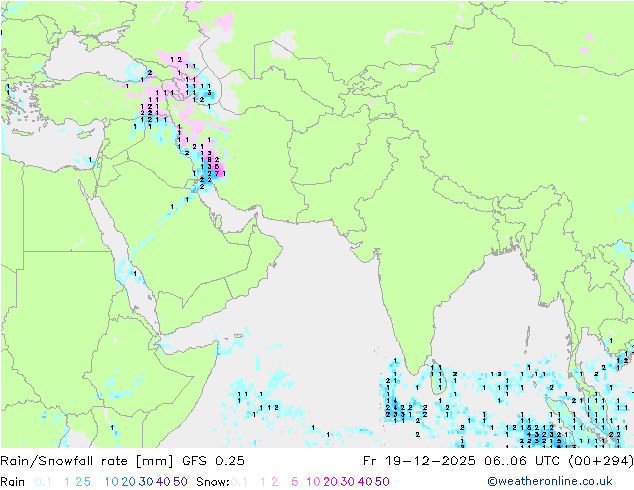634x490 pixels.
Task: Pick the rain 50 legend color value
Action: coord(180,482)
